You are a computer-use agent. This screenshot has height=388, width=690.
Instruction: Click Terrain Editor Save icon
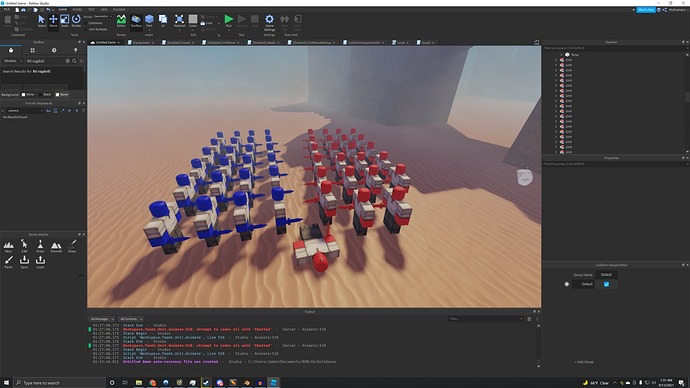pyautogui.click(x=24, y=262)
